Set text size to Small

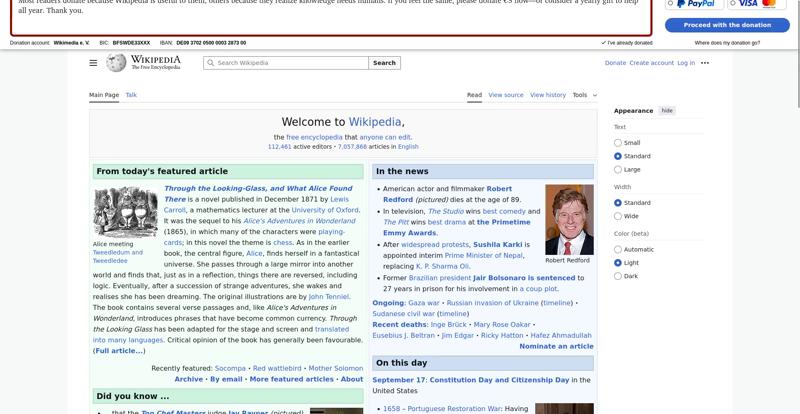(618, 143)
